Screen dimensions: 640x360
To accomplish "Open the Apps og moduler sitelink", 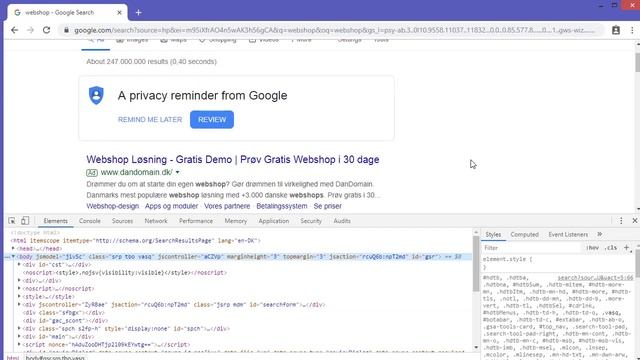I will pos(171,206).
